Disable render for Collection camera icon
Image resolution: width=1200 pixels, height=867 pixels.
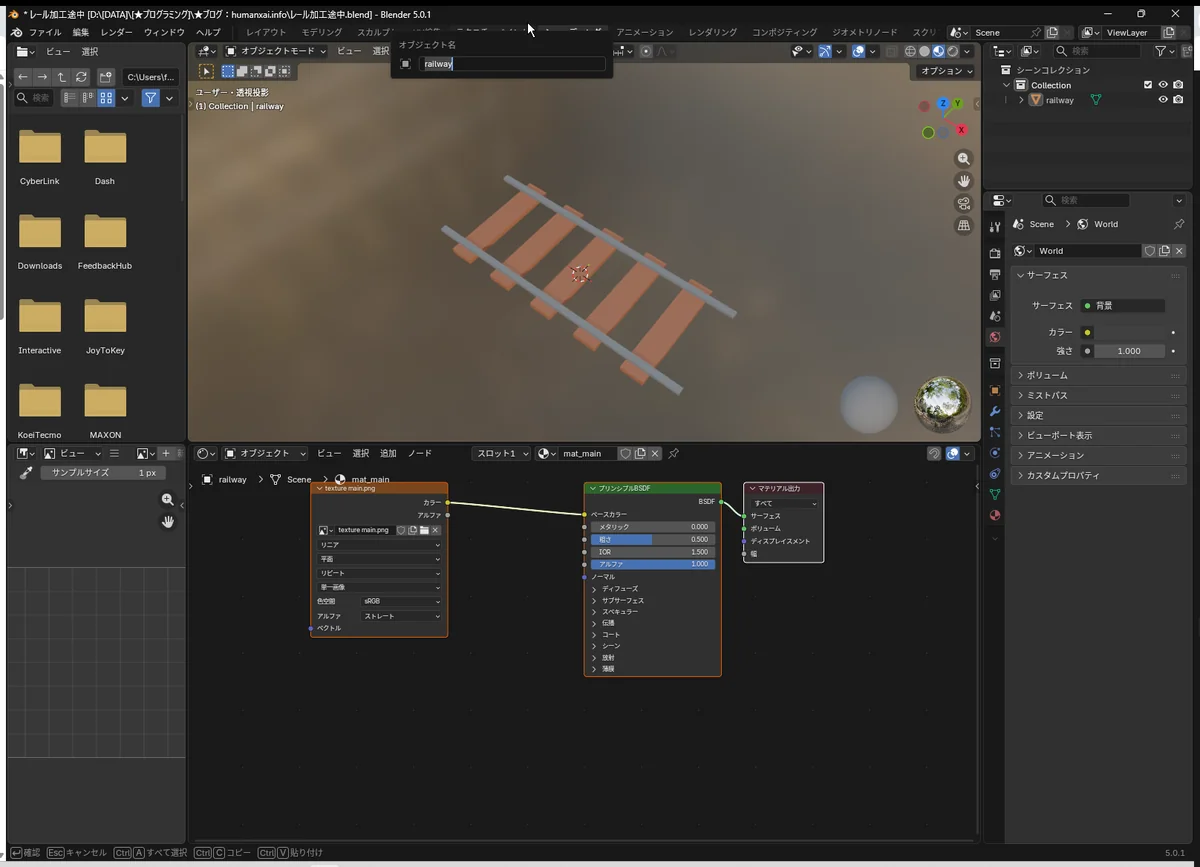point(1178,85)
